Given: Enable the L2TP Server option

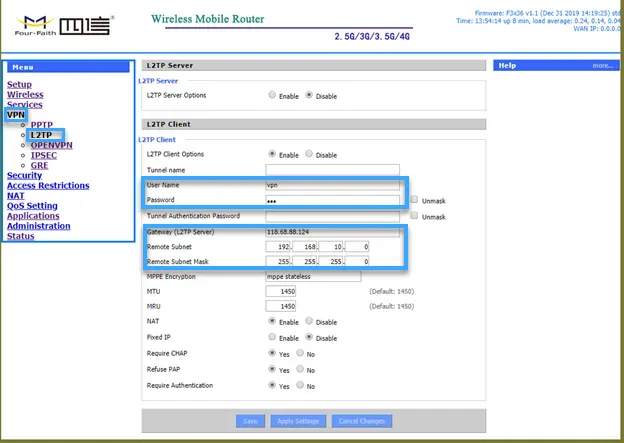Looking at the screenshot, I should [x=273, y=95].
